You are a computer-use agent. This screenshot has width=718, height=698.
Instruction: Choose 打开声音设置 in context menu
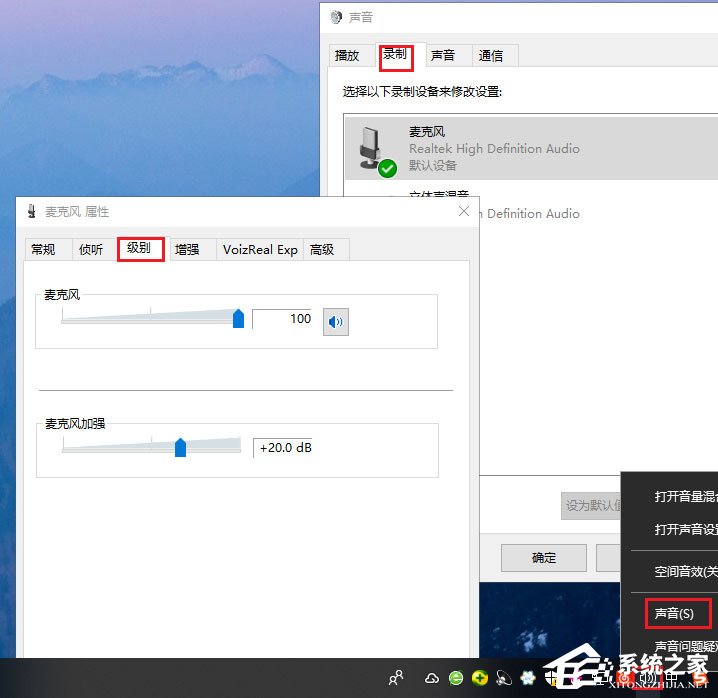tap(686, 530)
